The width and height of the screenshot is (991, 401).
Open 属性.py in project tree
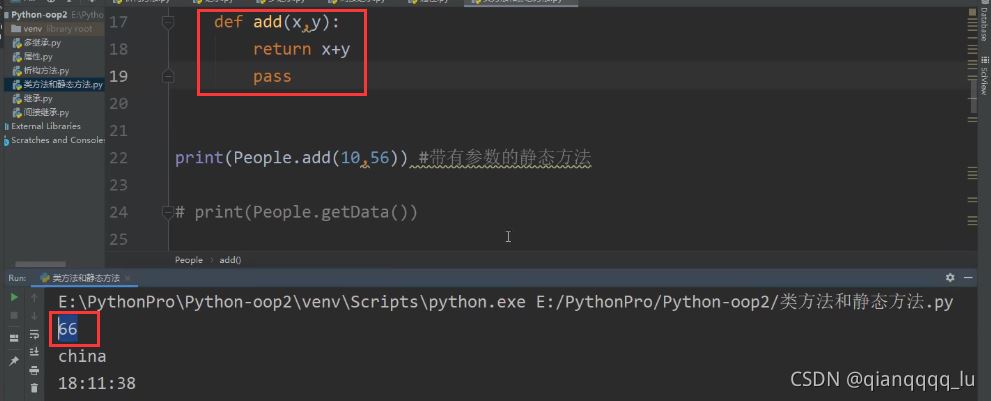pyautogui.click(x=38, y=57)
